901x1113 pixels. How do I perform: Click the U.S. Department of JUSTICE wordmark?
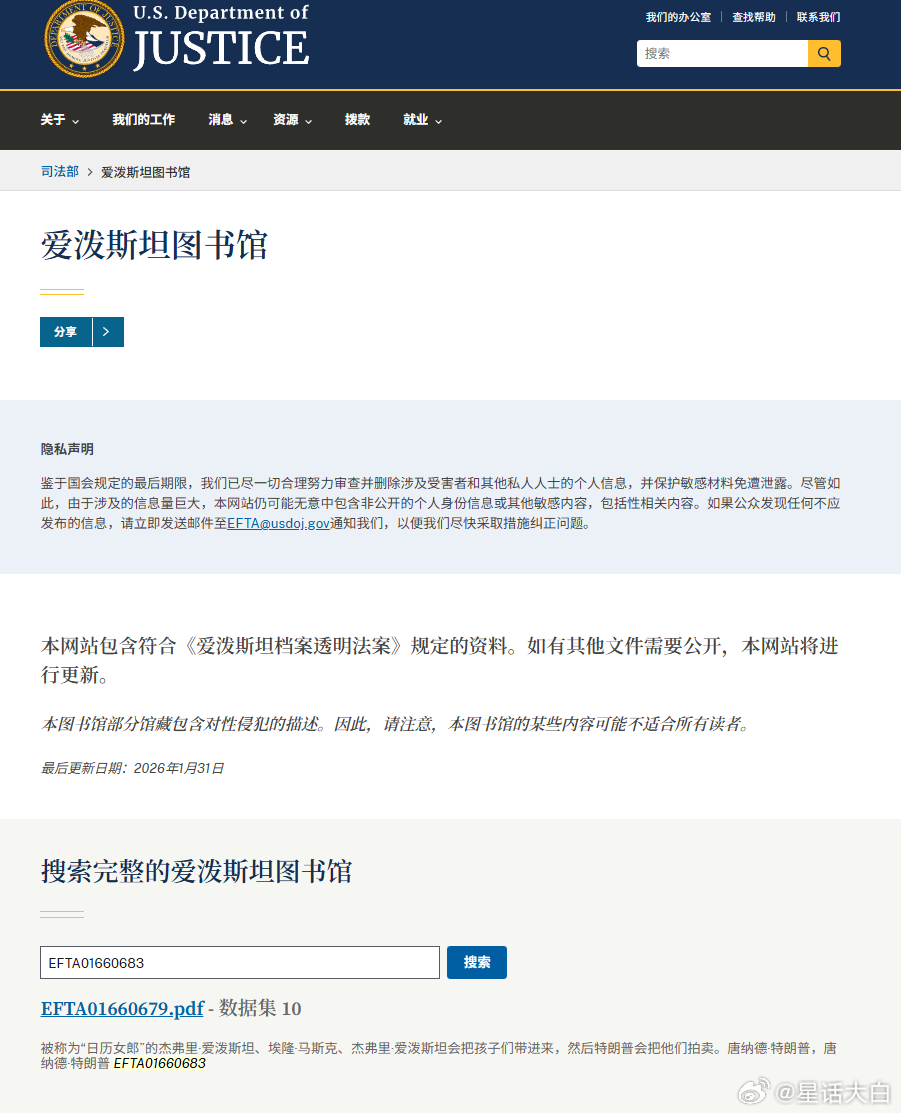pos(221,37)
